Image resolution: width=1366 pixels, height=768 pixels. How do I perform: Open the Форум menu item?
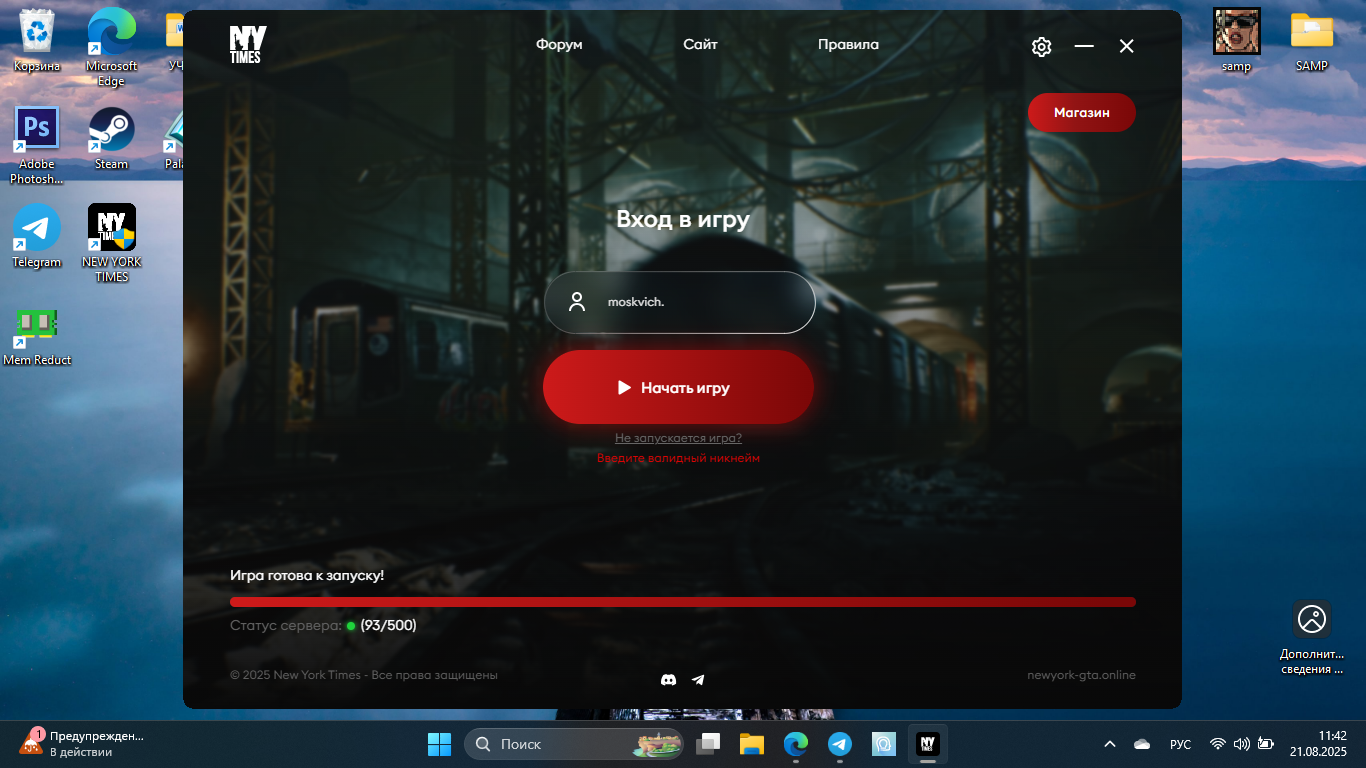(559, 45)
